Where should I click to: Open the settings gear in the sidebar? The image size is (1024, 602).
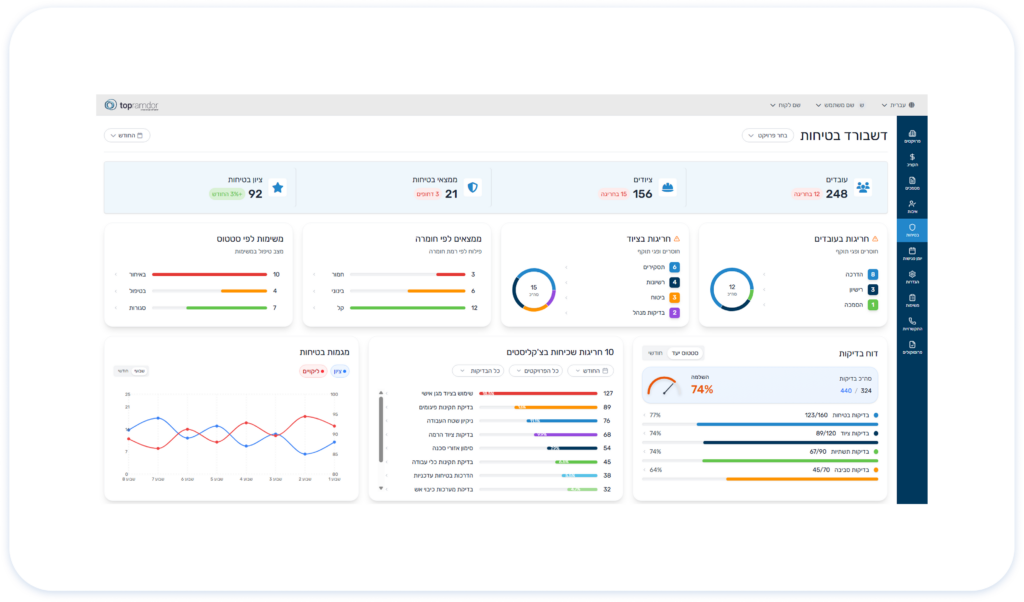point(912,276)
